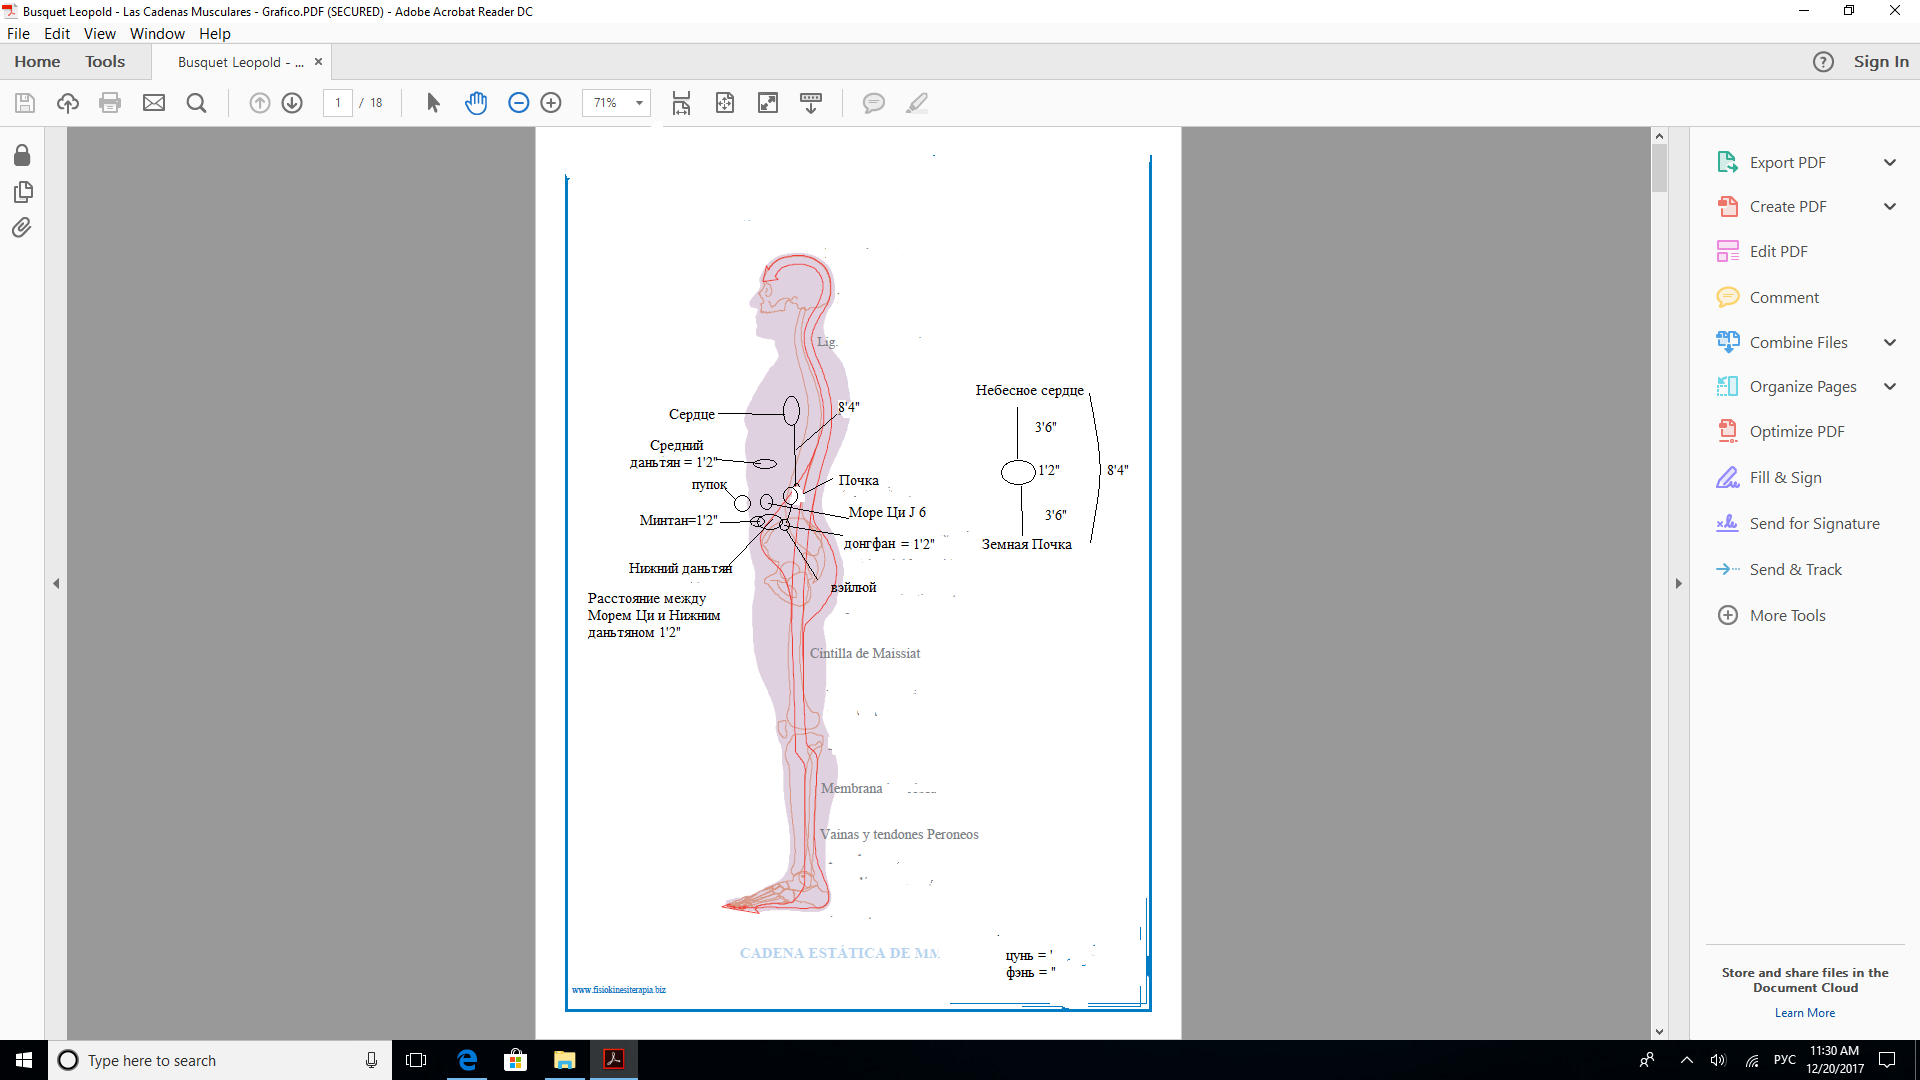Open File Explorer from taskbar
Viewport: 1920px width, 1080px height.
564,1060
